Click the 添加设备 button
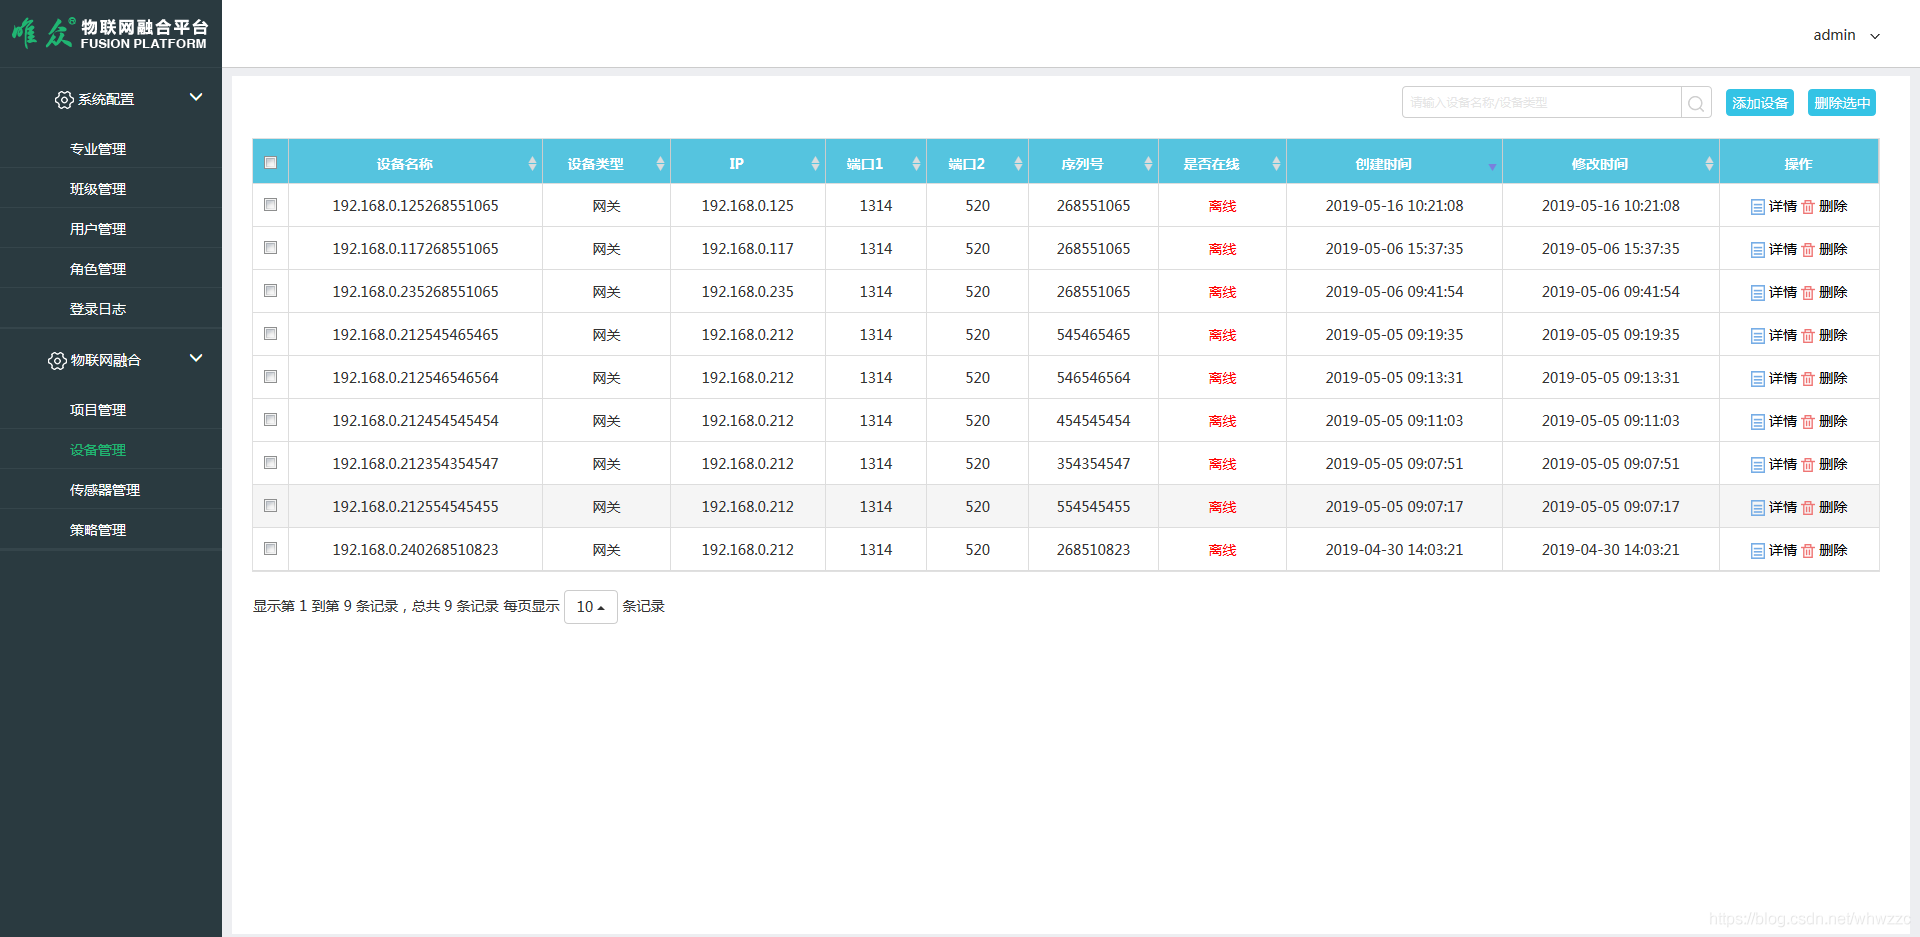Image resolution: width=1920 pixels, height=937 pixels. click(x=1760, y=103)
